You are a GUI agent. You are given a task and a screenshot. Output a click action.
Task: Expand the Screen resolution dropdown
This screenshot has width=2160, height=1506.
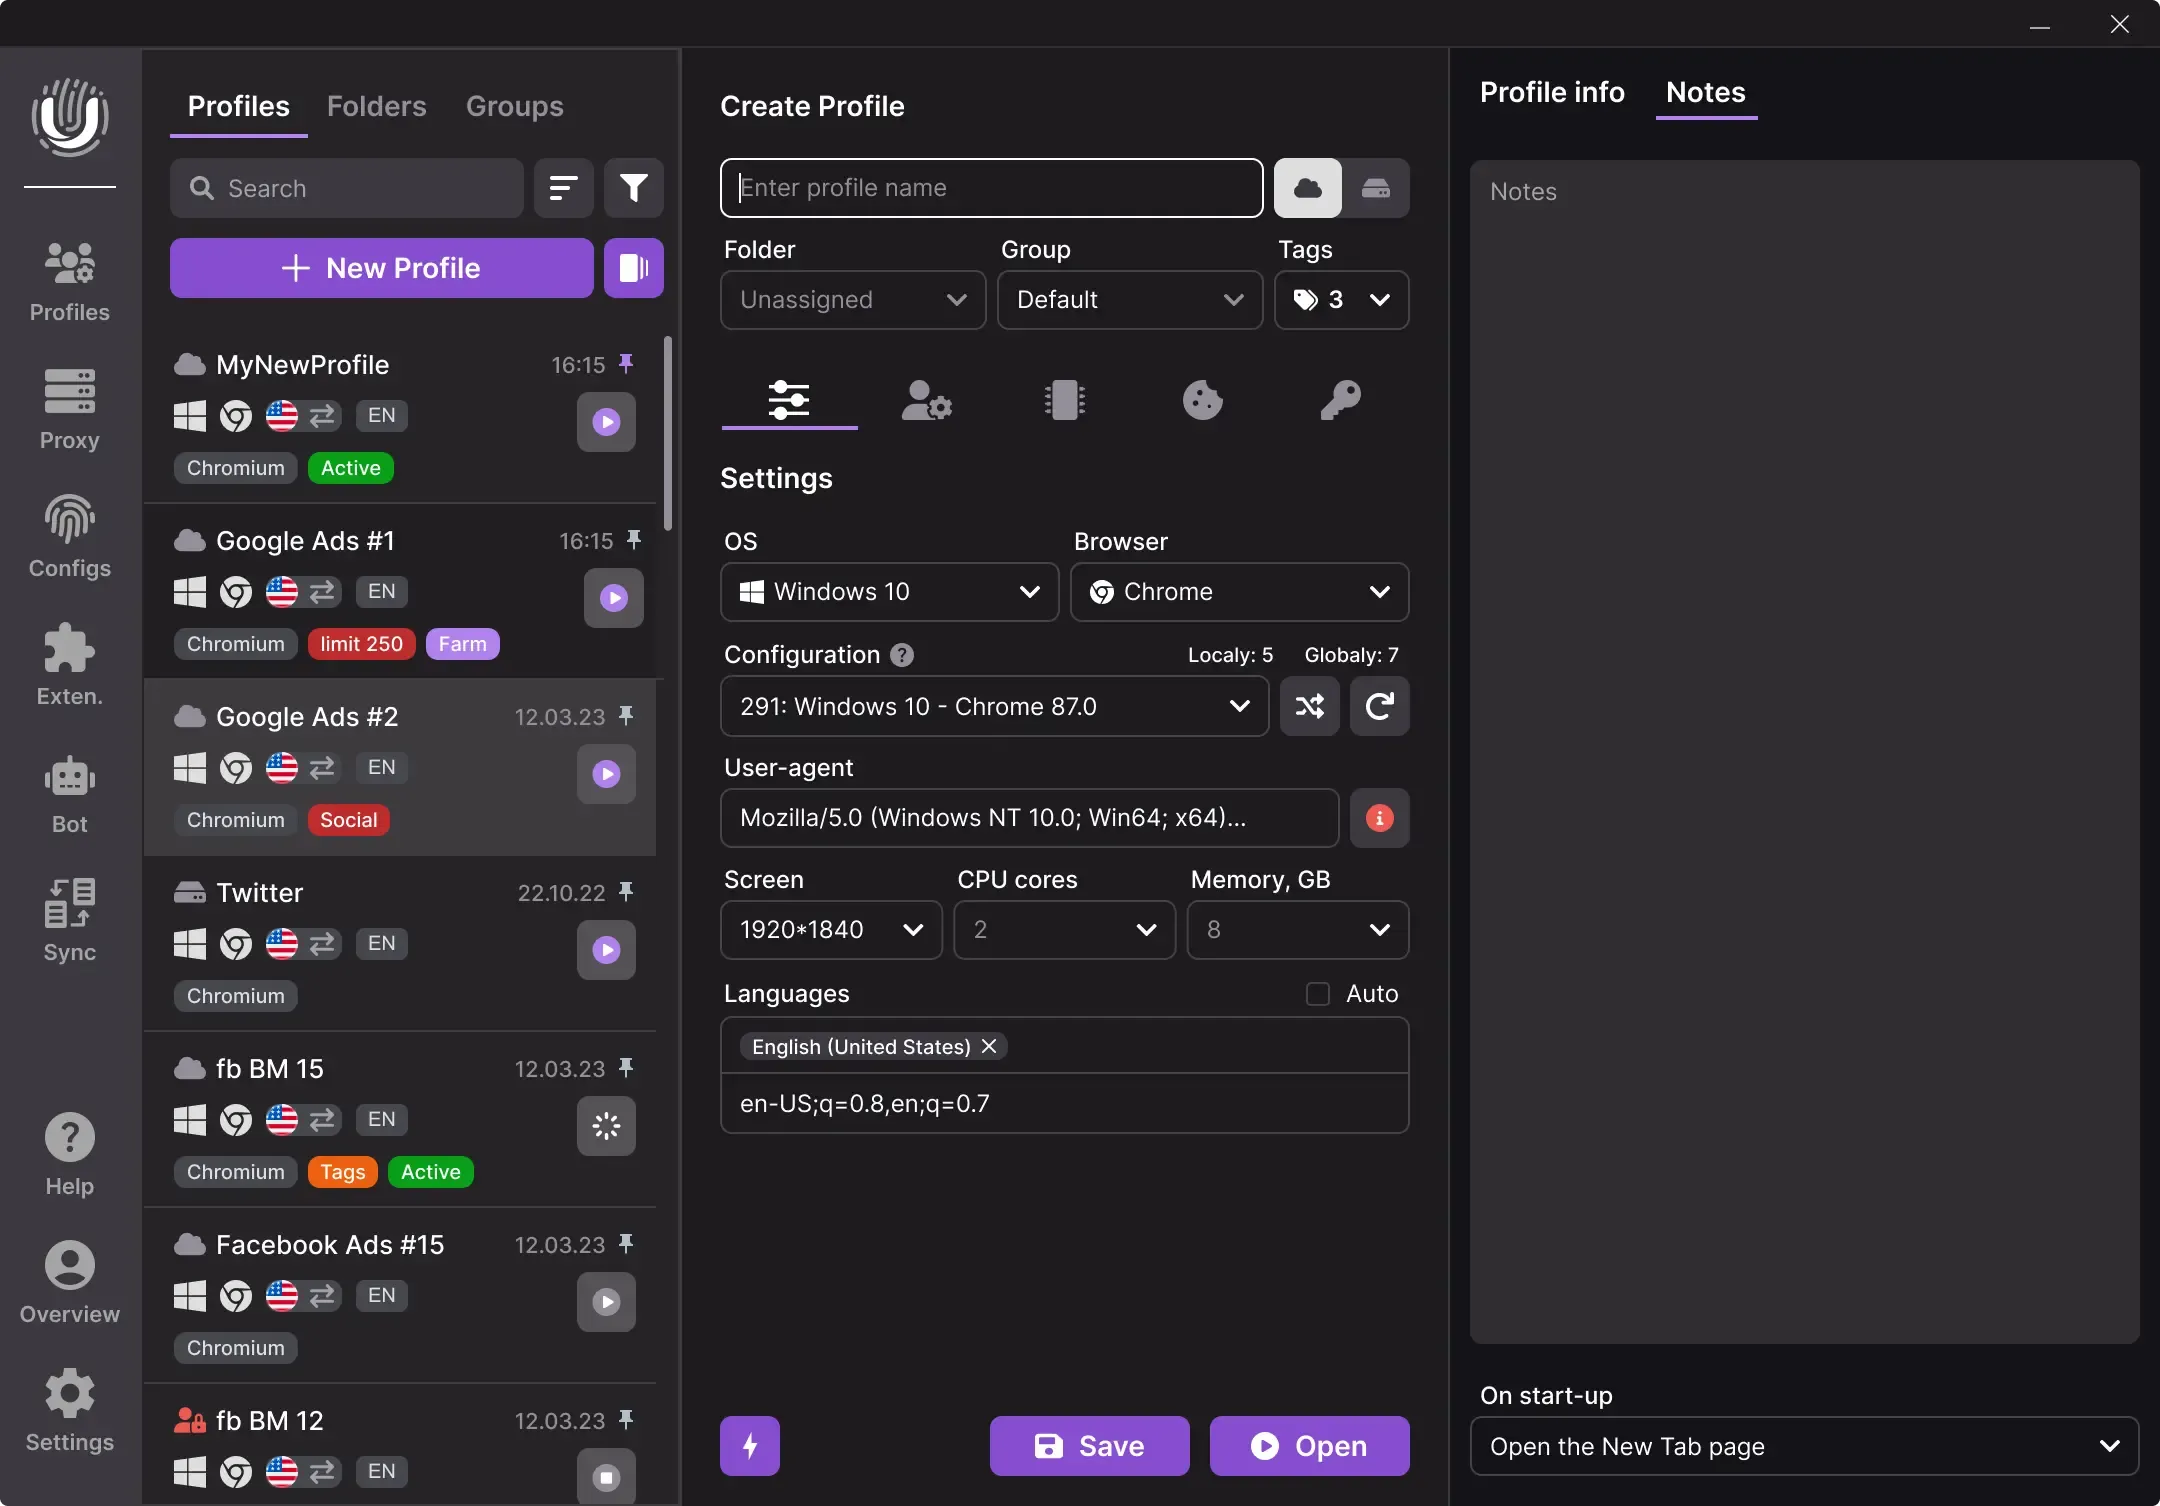pos(830,930)
